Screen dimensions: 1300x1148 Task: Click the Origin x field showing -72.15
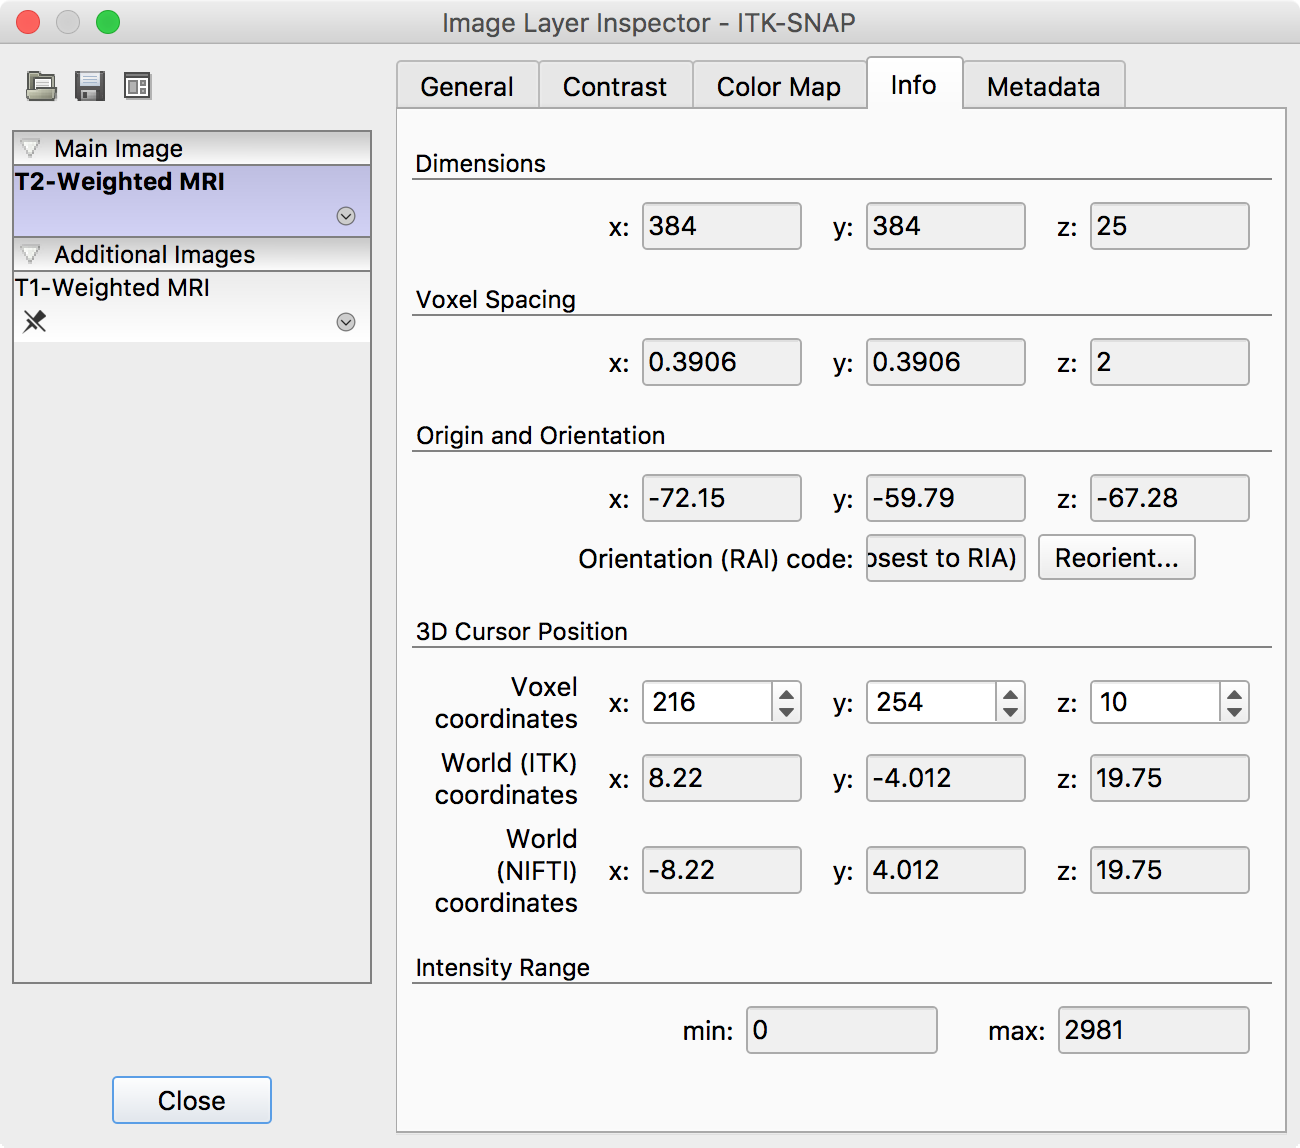(722, 498)
